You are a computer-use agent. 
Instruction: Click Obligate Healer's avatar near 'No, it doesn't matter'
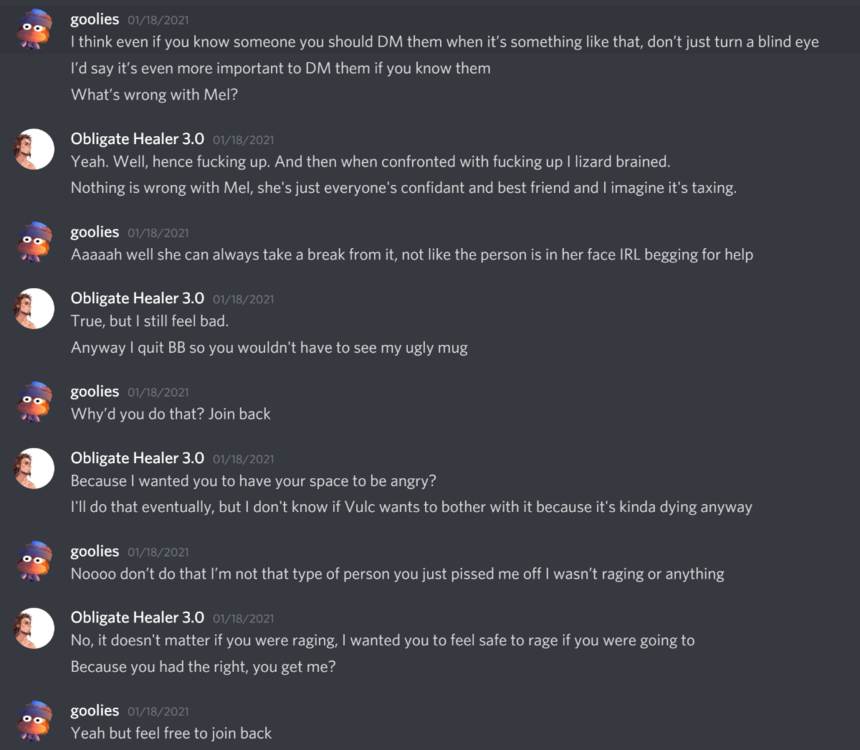tap(34, 627)
